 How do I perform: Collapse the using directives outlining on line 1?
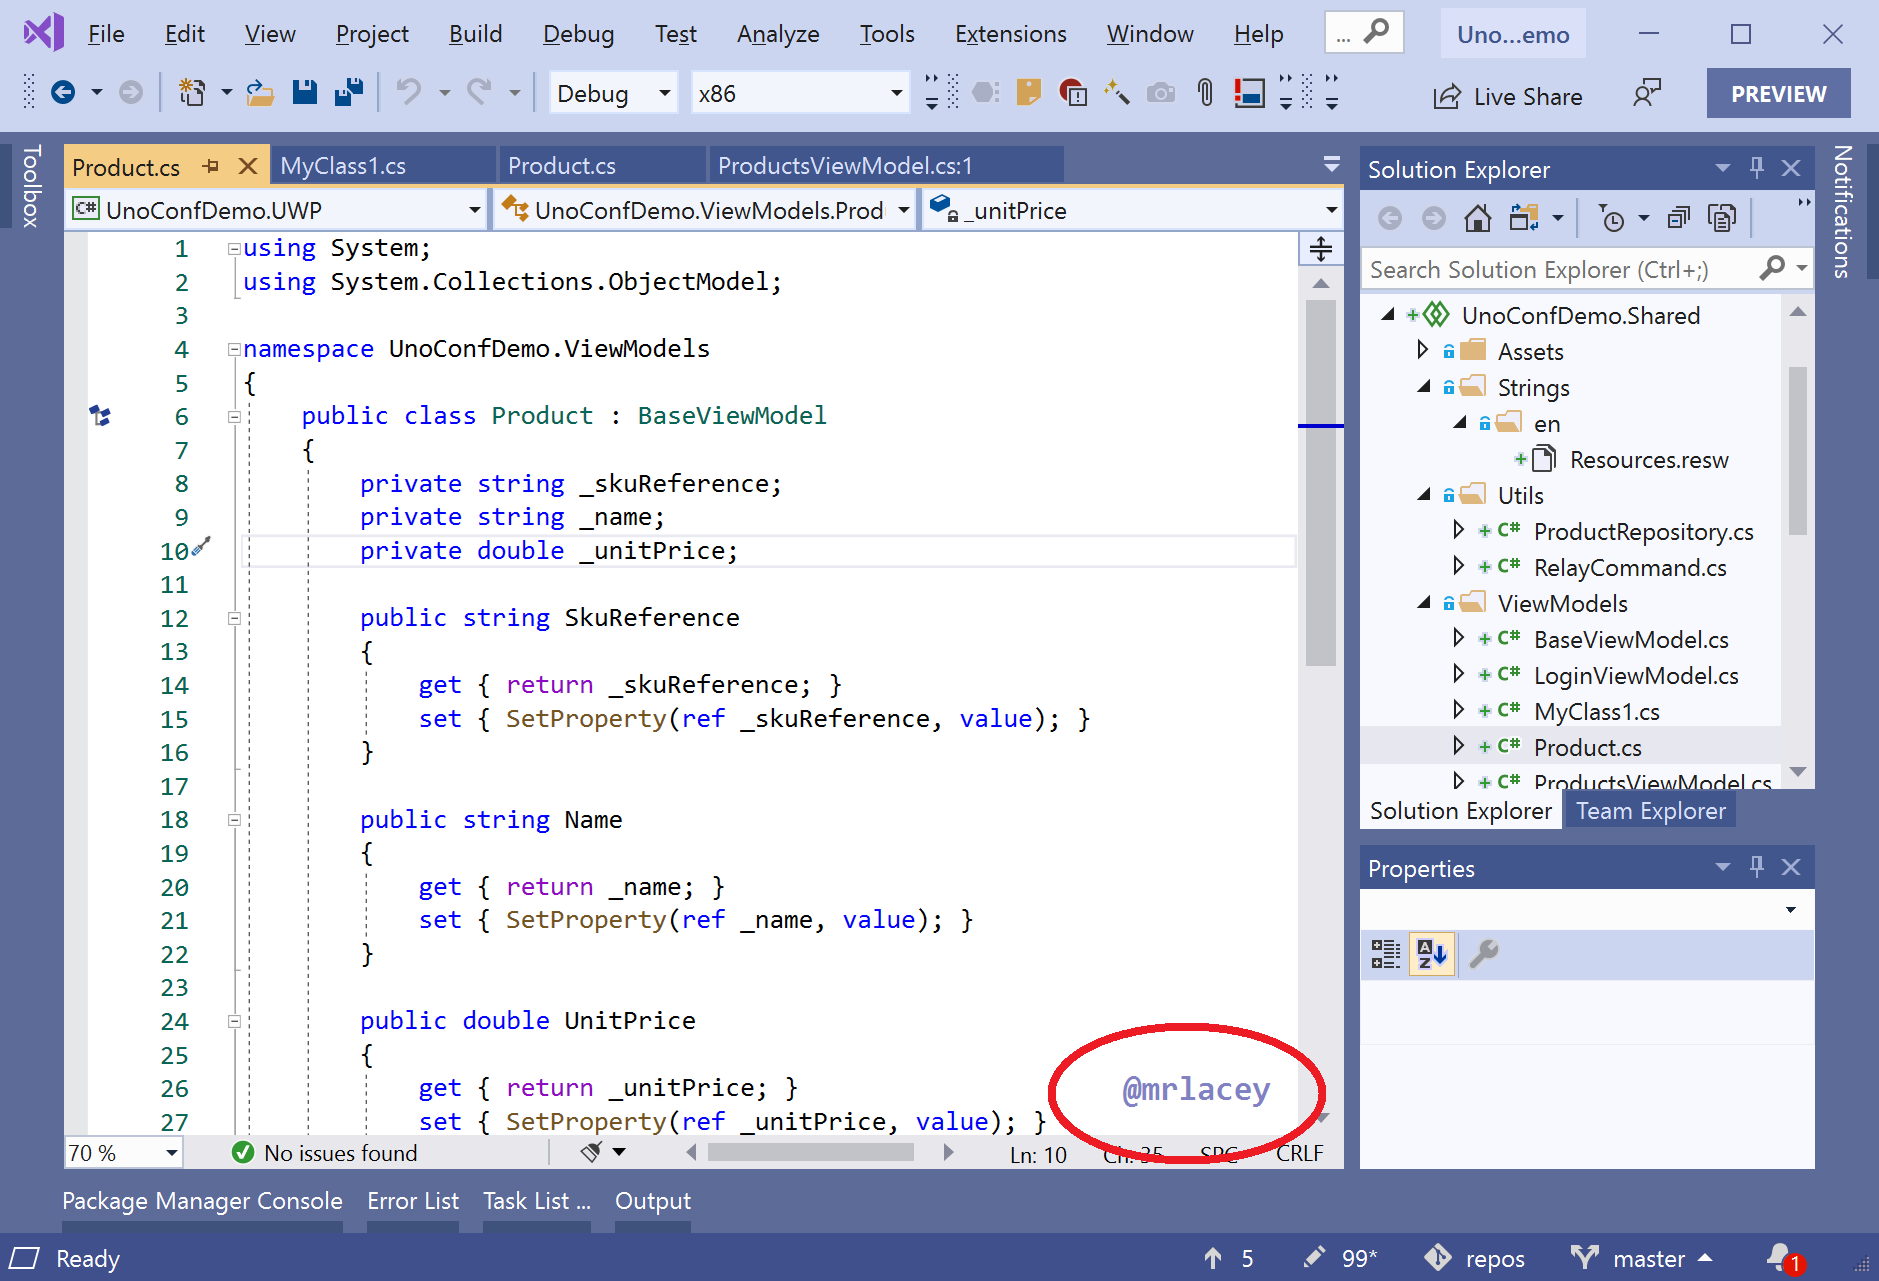[x=234, y=248]
